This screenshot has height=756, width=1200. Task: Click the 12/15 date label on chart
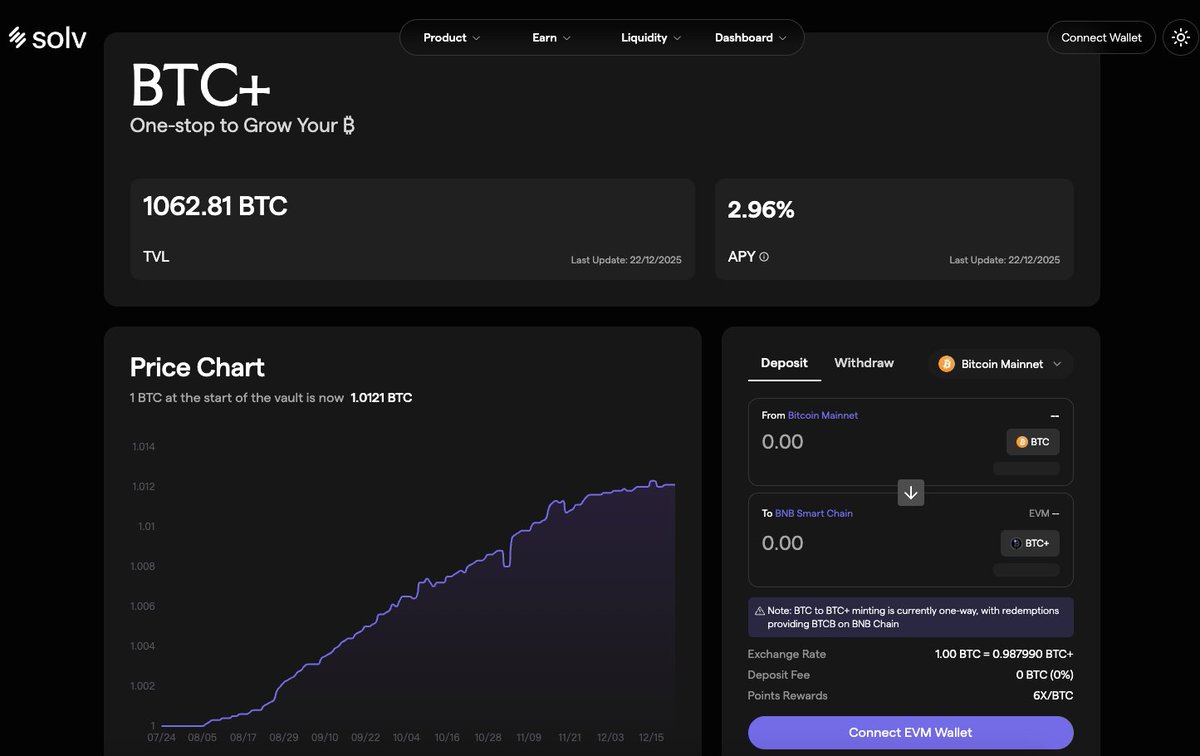pos(651,737)
